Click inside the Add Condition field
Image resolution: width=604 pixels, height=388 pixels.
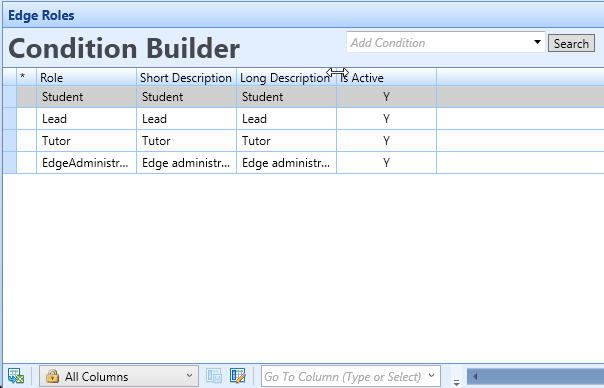[439, 42]
